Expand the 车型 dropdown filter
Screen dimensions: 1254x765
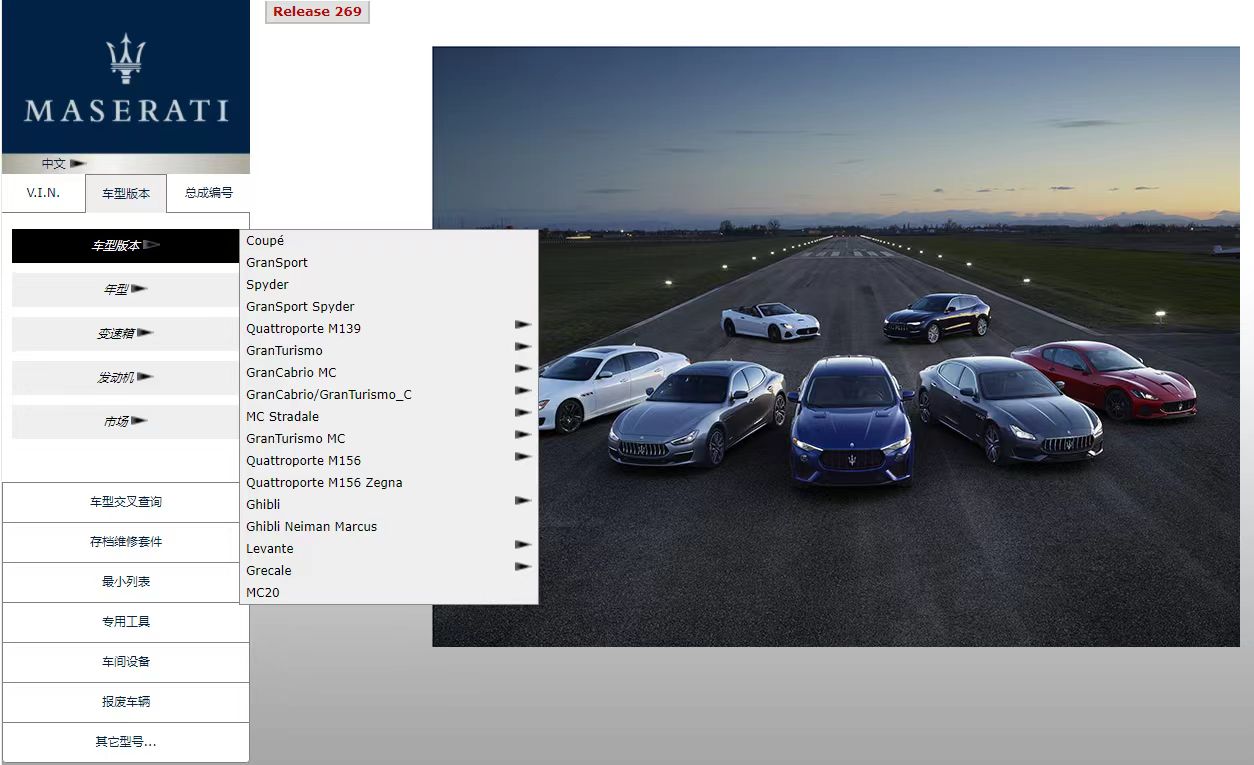coord(125,290)
